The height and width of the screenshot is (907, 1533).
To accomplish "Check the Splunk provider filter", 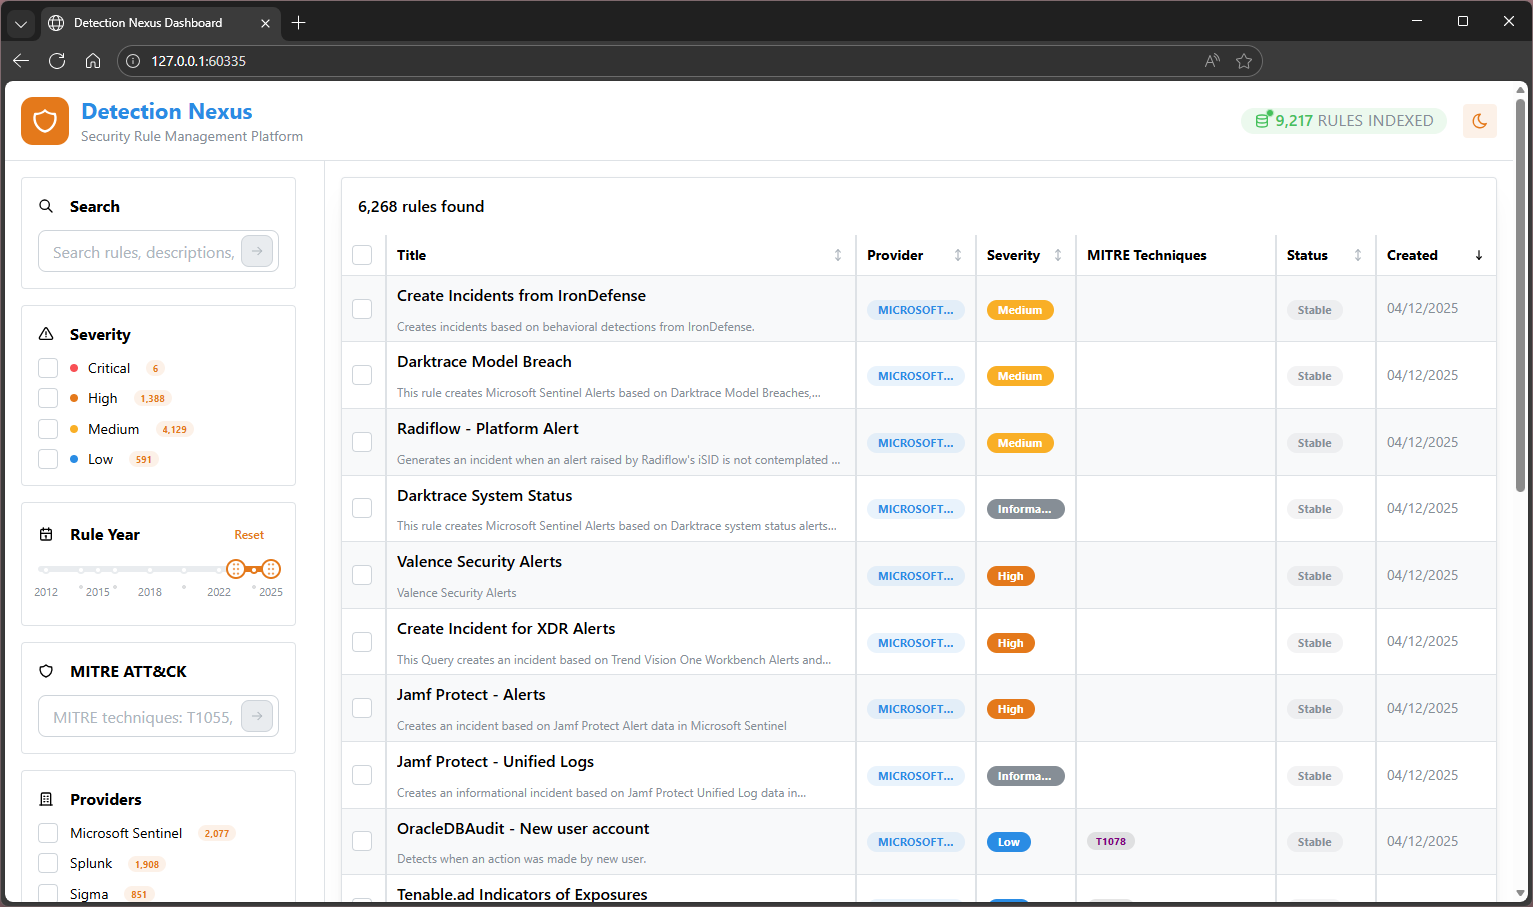I will pyautogui.click(x=48, y=863).
